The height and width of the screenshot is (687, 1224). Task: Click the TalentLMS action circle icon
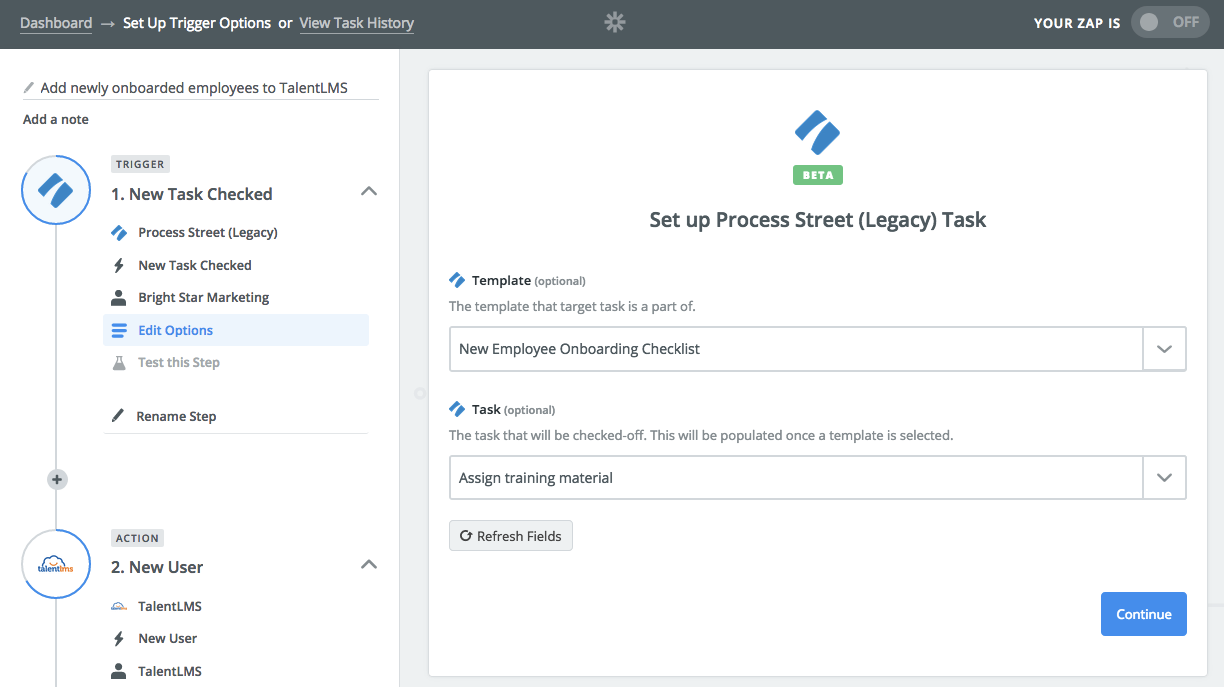(x=56, y=564)
